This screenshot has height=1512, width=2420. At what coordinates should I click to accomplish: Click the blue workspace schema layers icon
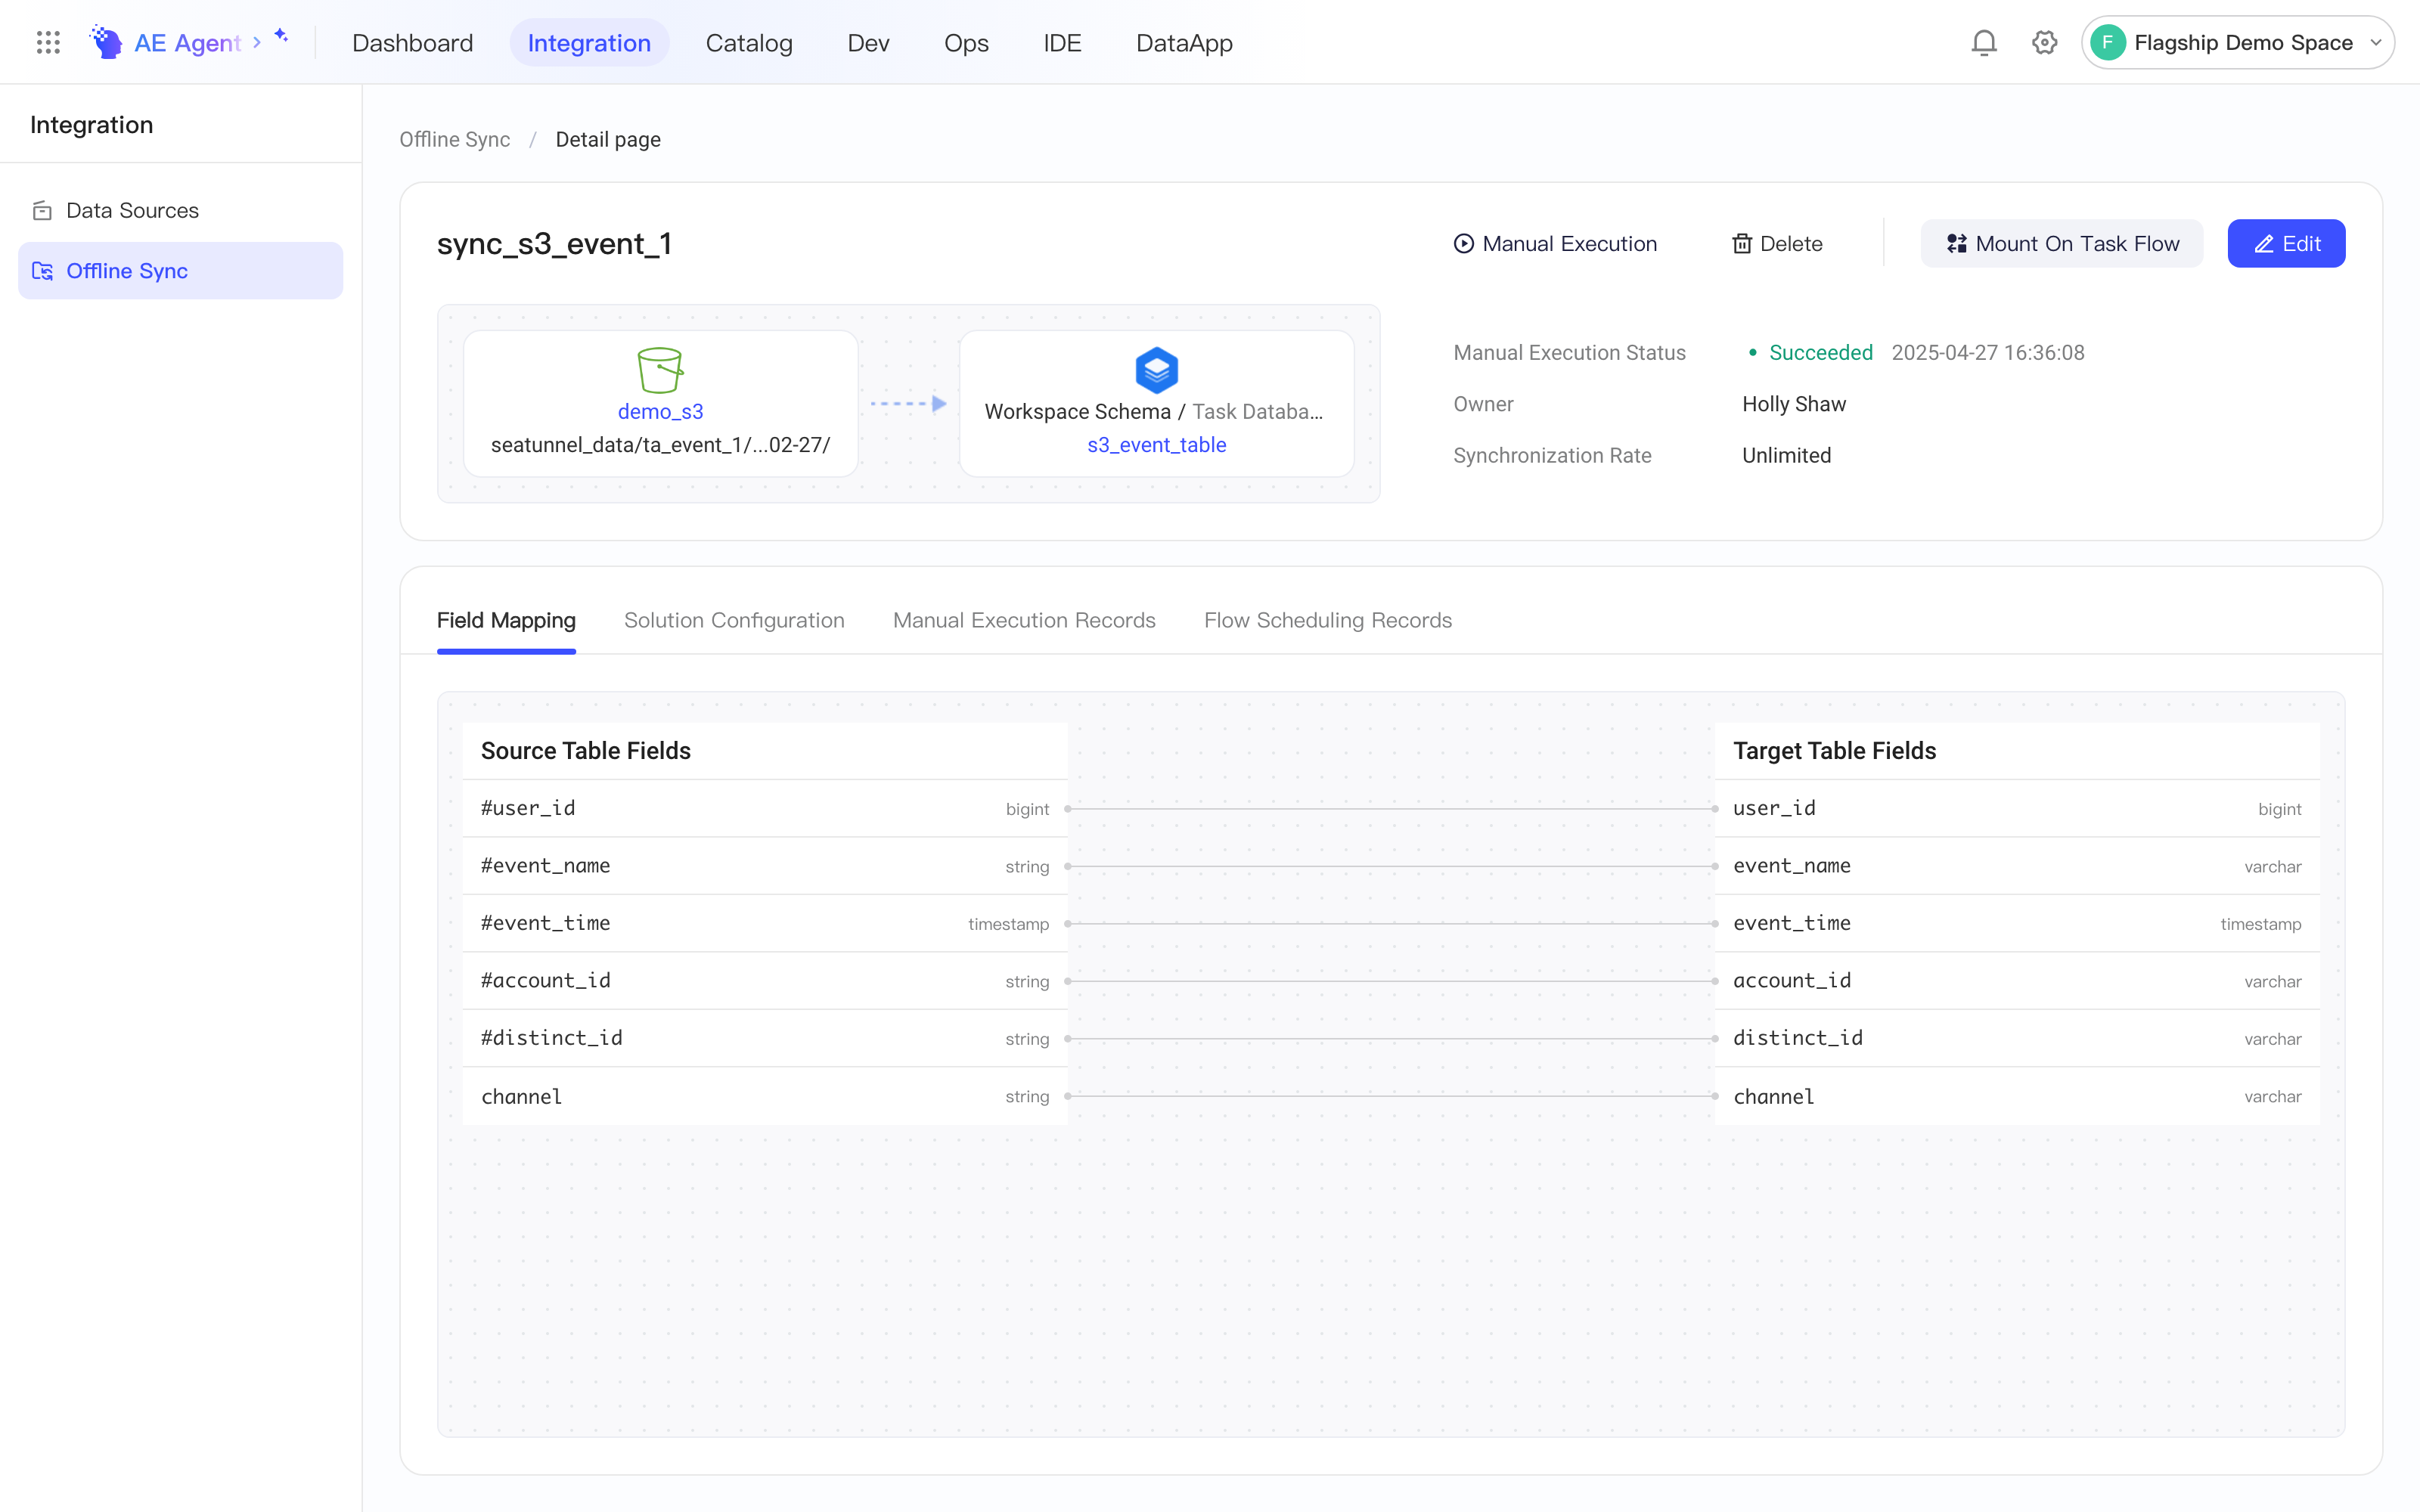(x=1156, y=370)
